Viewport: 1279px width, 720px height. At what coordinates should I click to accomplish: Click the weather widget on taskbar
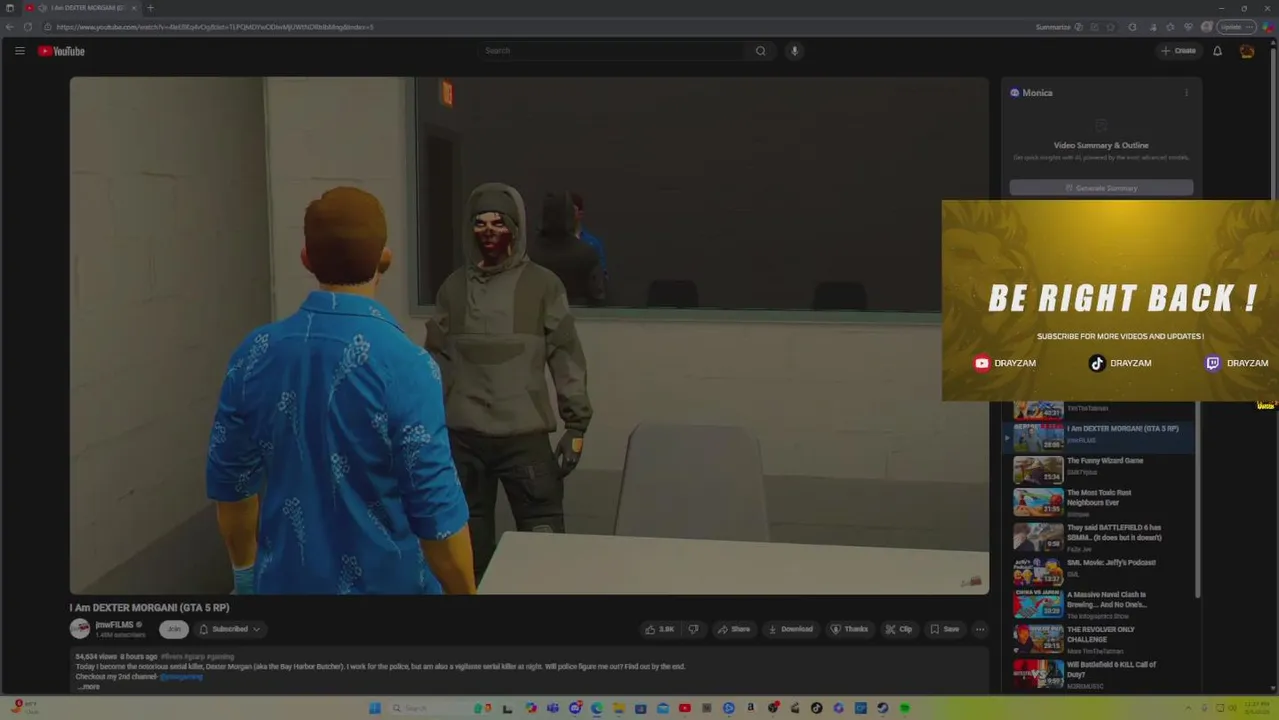click(24, 708)
